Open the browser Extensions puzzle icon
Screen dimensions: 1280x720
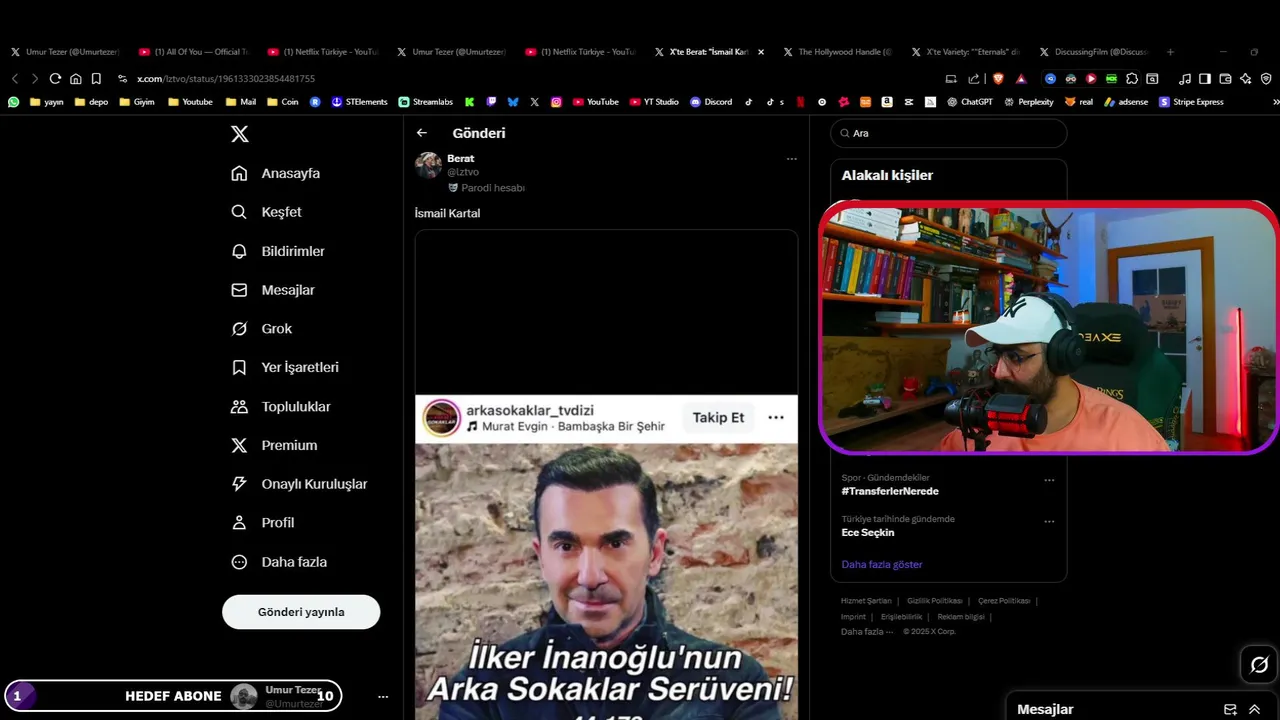(1132, 78)
